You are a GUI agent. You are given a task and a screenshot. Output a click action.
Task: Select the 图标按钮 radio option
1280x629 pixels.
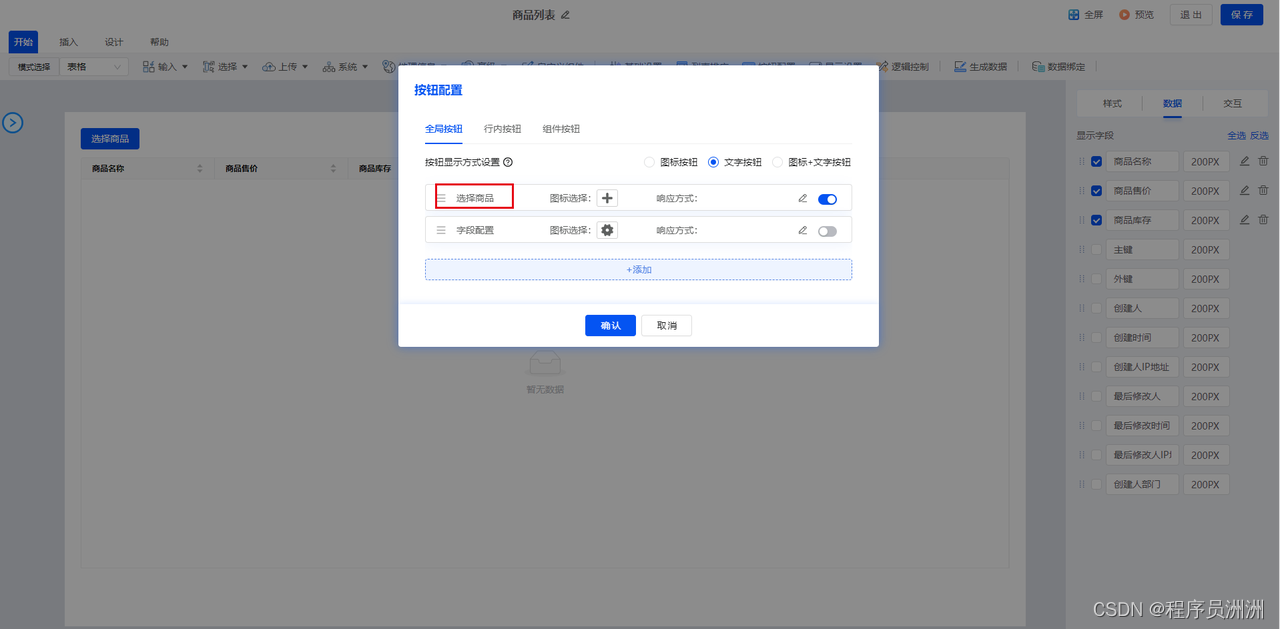point(649,162)
